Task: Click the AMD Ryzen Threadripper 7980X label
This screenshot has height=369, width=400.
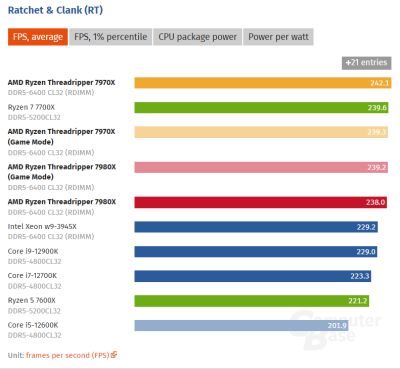Action: click(62, 202)
